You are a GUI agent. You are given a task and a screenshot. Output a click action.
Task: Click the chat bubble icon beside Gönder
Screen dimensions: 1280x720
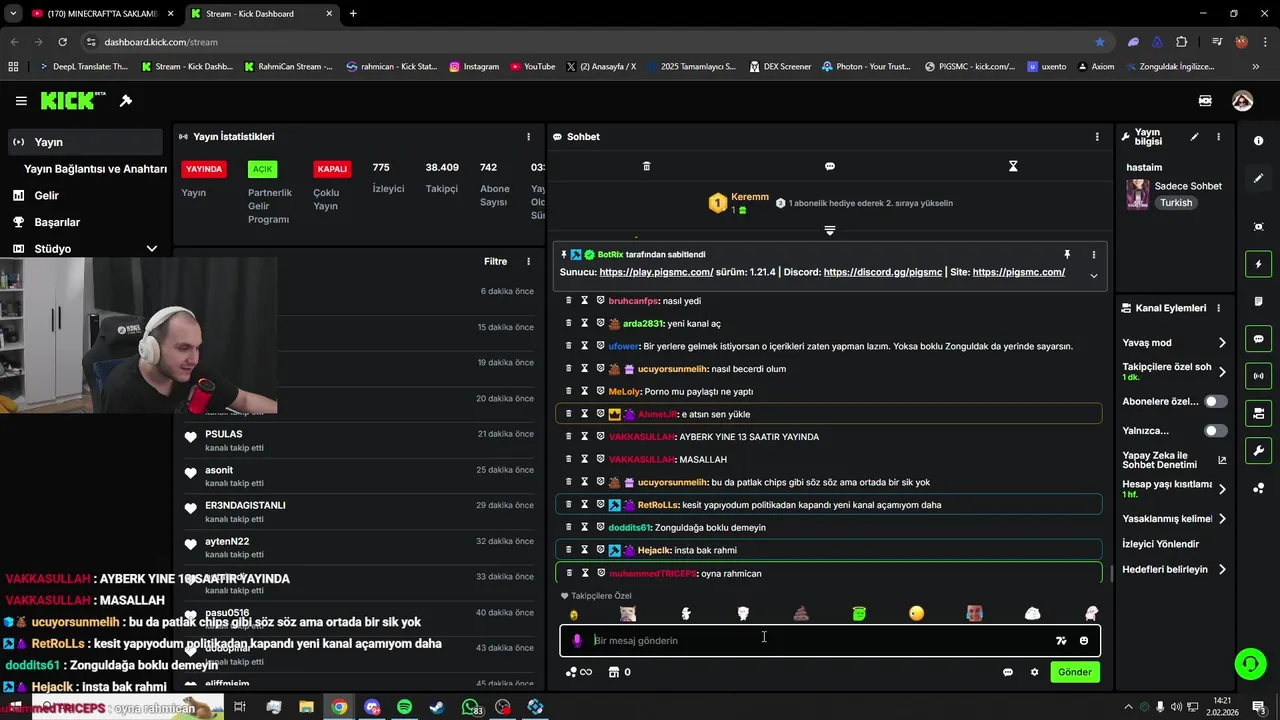click(x=1008, y=672)
